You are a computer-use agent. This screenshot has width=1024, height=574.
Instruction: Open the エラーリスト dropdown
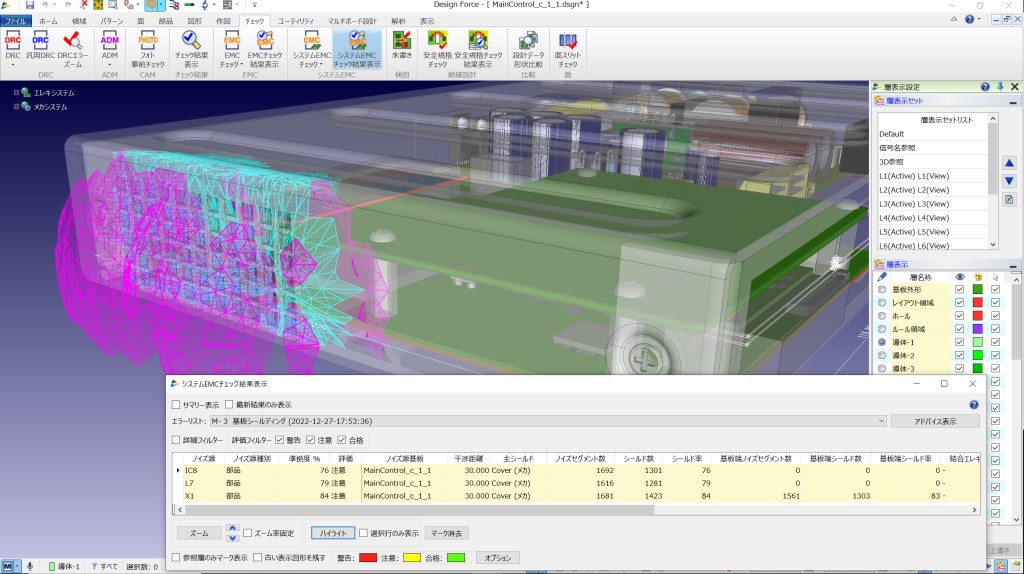pos(881,421)
